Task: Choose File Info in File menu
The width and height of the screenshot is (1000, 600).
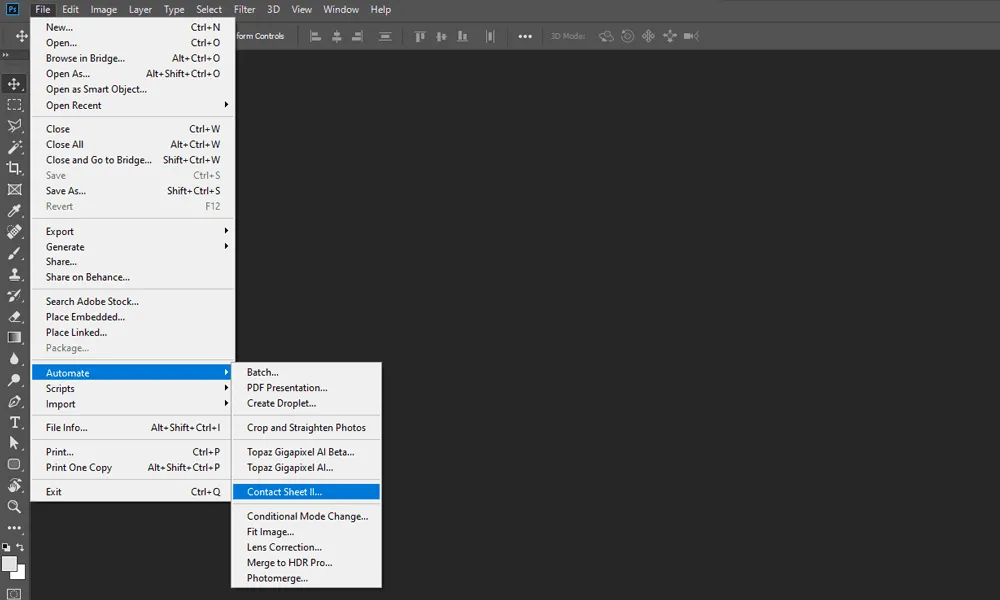Action: pos(133,428)
